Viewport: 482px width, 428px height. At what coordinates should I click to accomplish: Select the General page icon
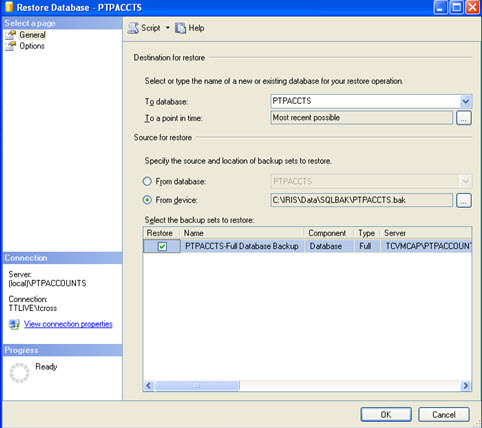click(x=11, y=35)
